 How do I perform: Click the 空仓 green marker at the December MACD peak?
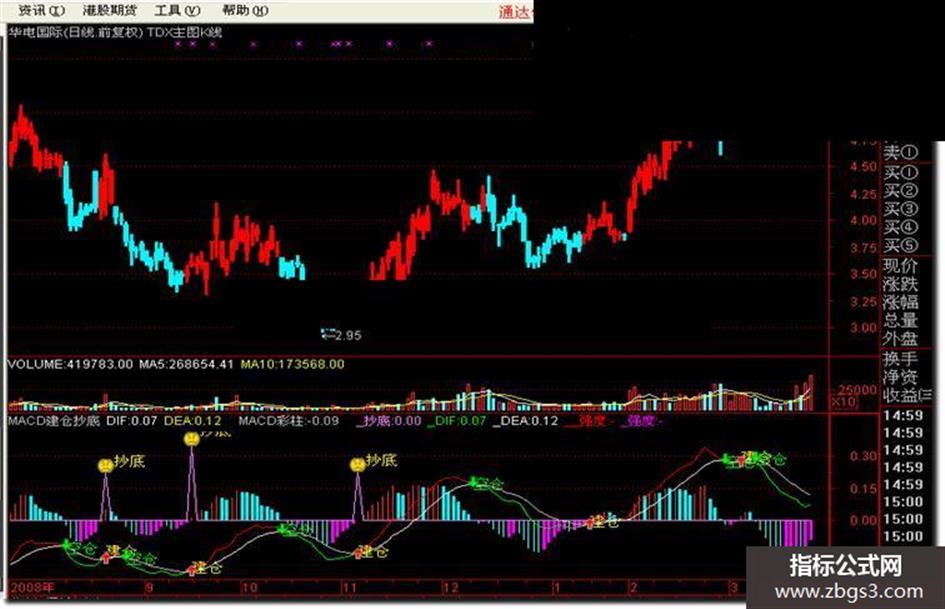point(474,482)
